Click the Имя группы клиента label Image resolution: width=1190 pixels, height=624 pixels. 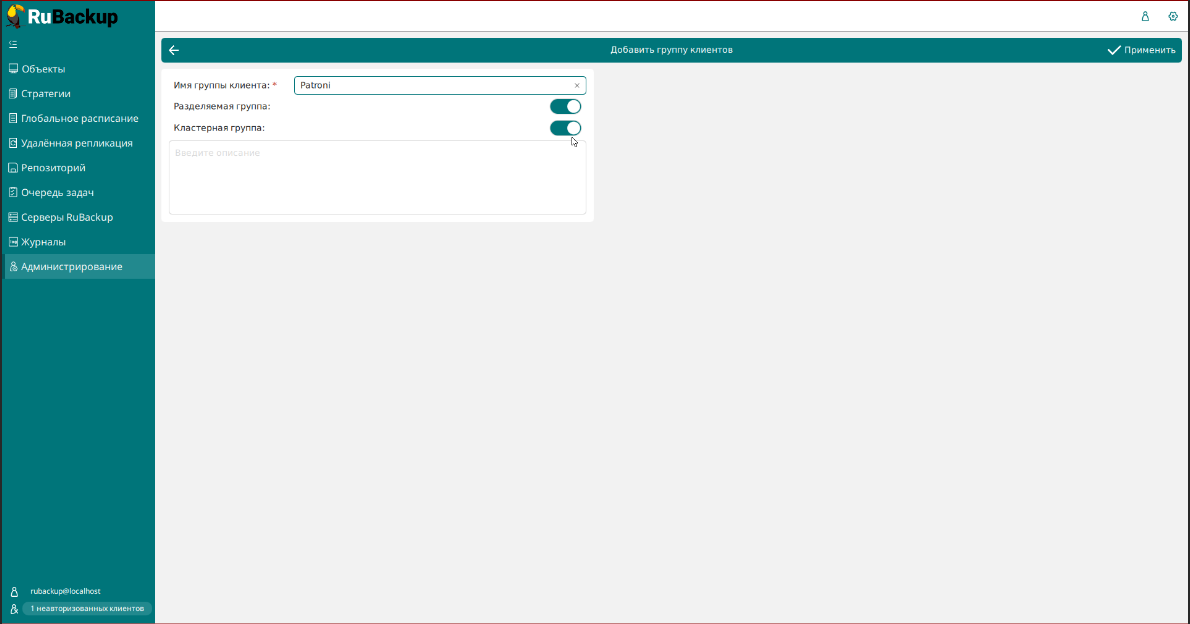(x=222, y=85)
